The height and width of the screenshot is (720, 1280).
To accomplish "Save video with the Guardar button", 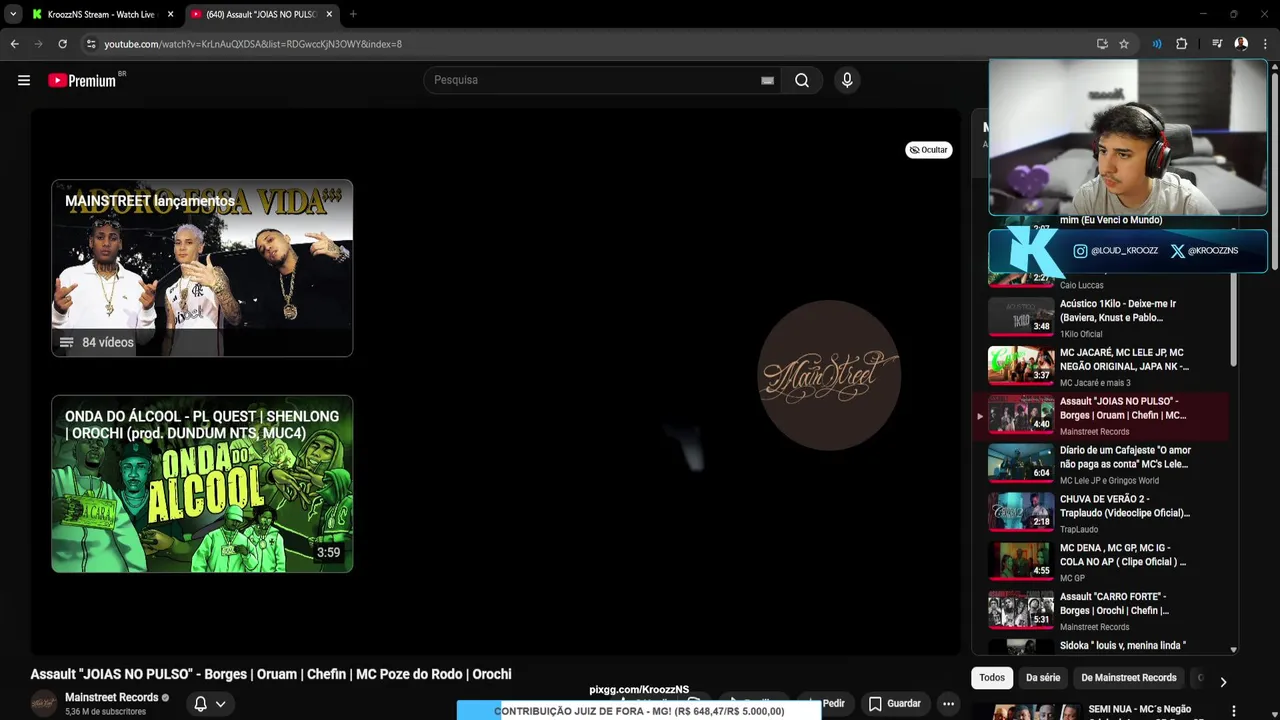I will pyautogui.click(x=894, y=704).
